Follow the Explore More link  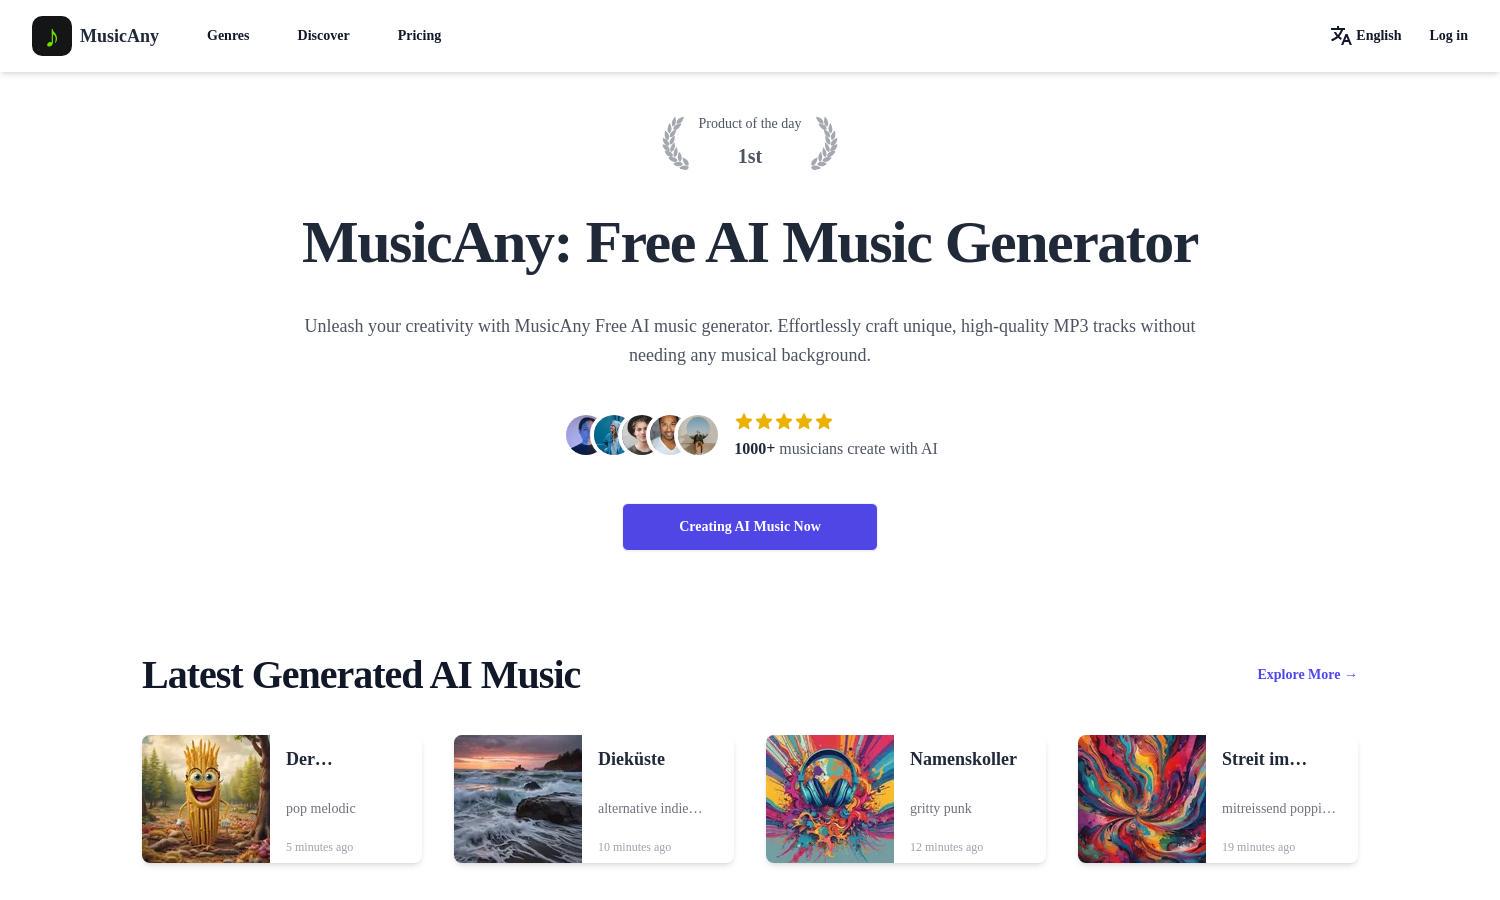point(1307,675)
